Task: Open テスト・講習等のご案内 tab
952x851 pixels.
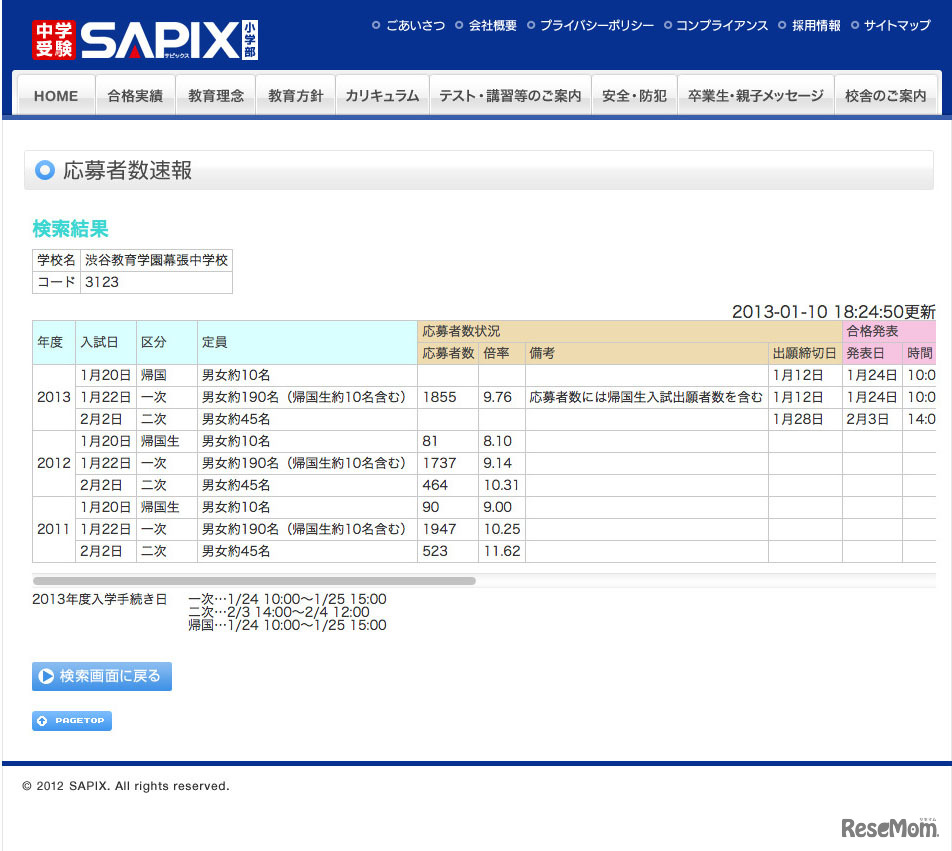Action: (510, 96)
